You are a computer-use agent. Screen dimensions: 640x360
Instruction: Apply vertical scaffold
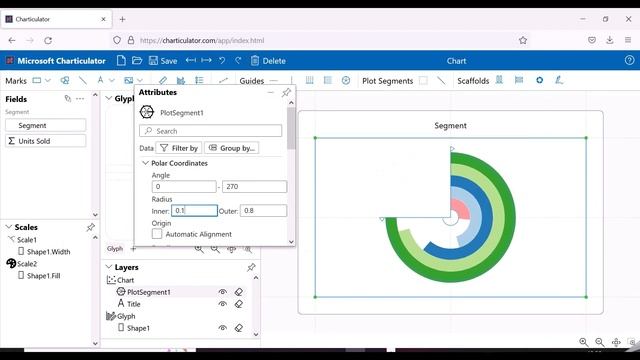[519, 80]
